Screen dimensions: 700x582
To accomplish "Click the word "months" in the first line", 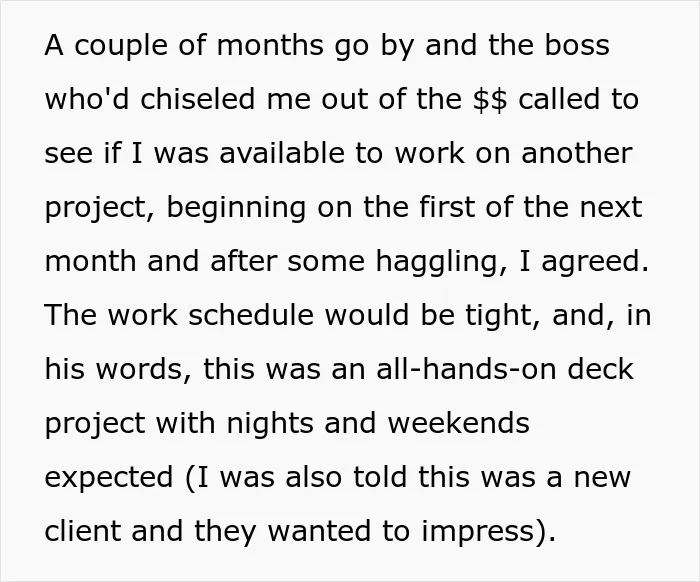I will point(270,45).
